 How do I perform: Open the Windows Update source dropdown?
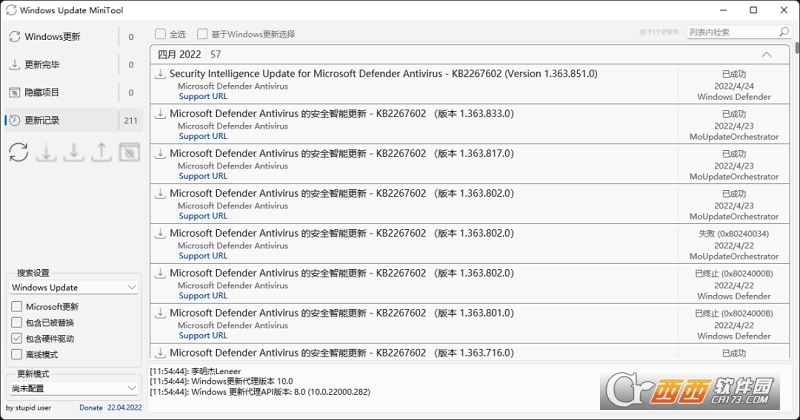[x=74, y=287]
